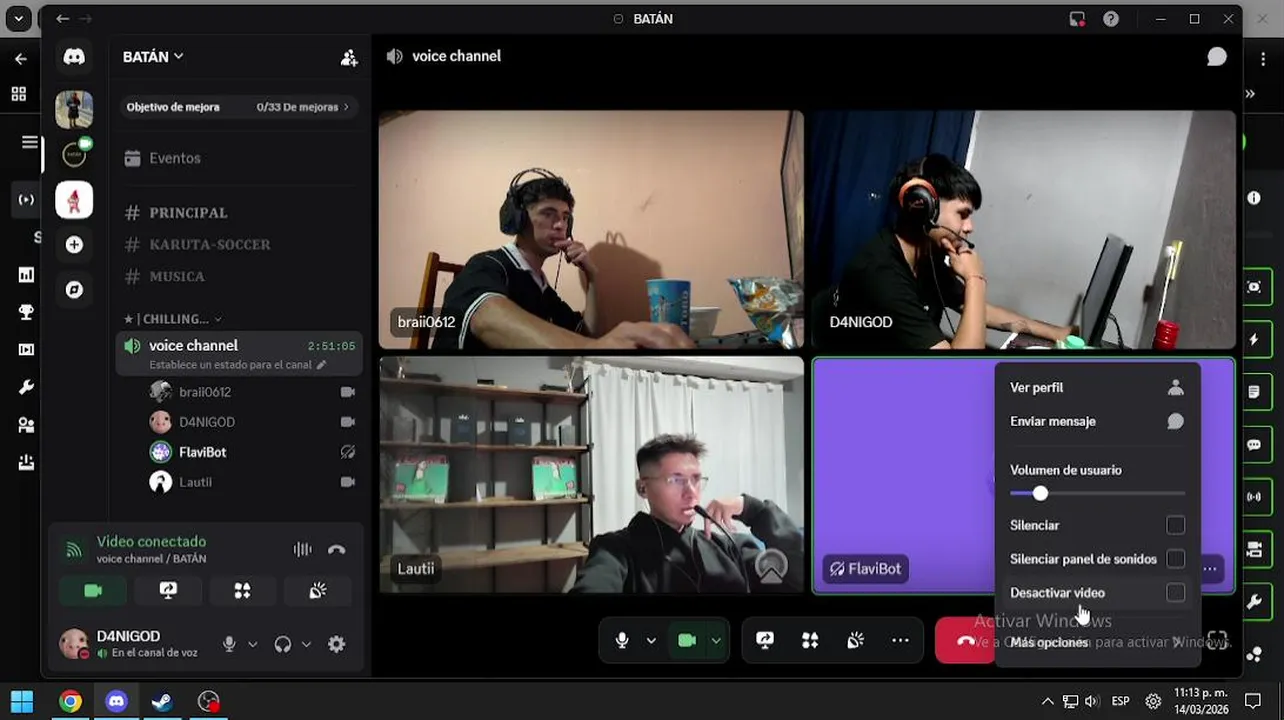Image resolution: width=1284 pixels, height=720 pixels.
Task: Share your screen from the call bar
Action: click(x=765, y=640)
